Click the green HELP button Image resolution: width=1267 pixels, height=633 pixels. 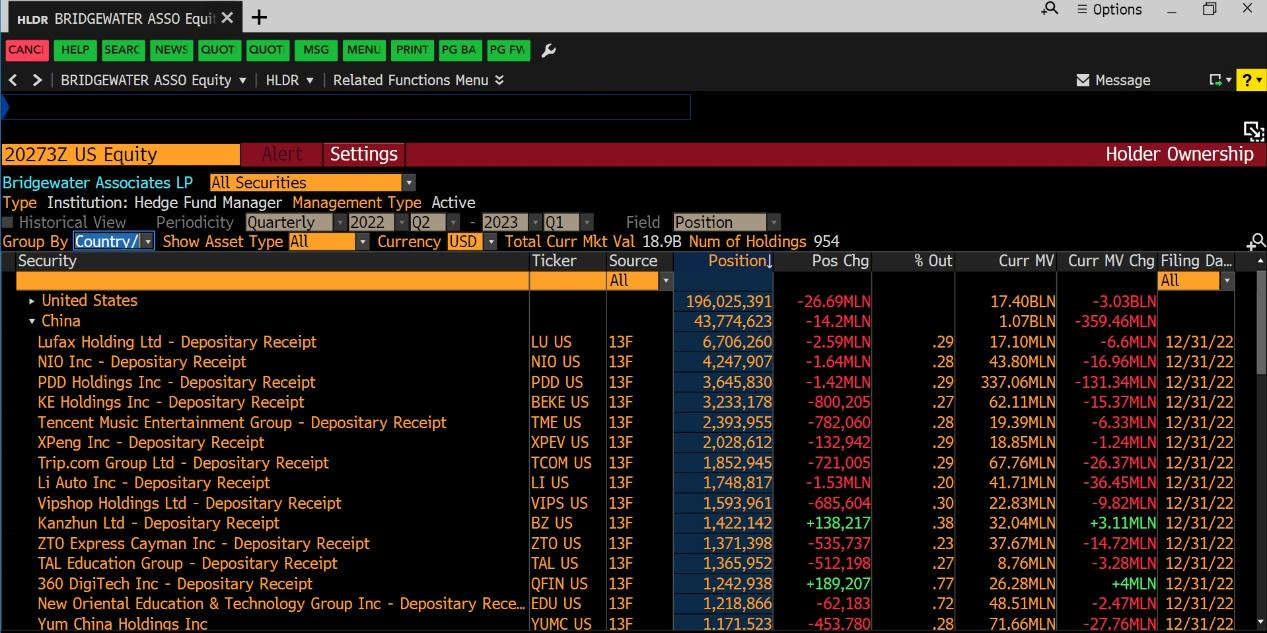pyautogui.click(x=75, y=50)
